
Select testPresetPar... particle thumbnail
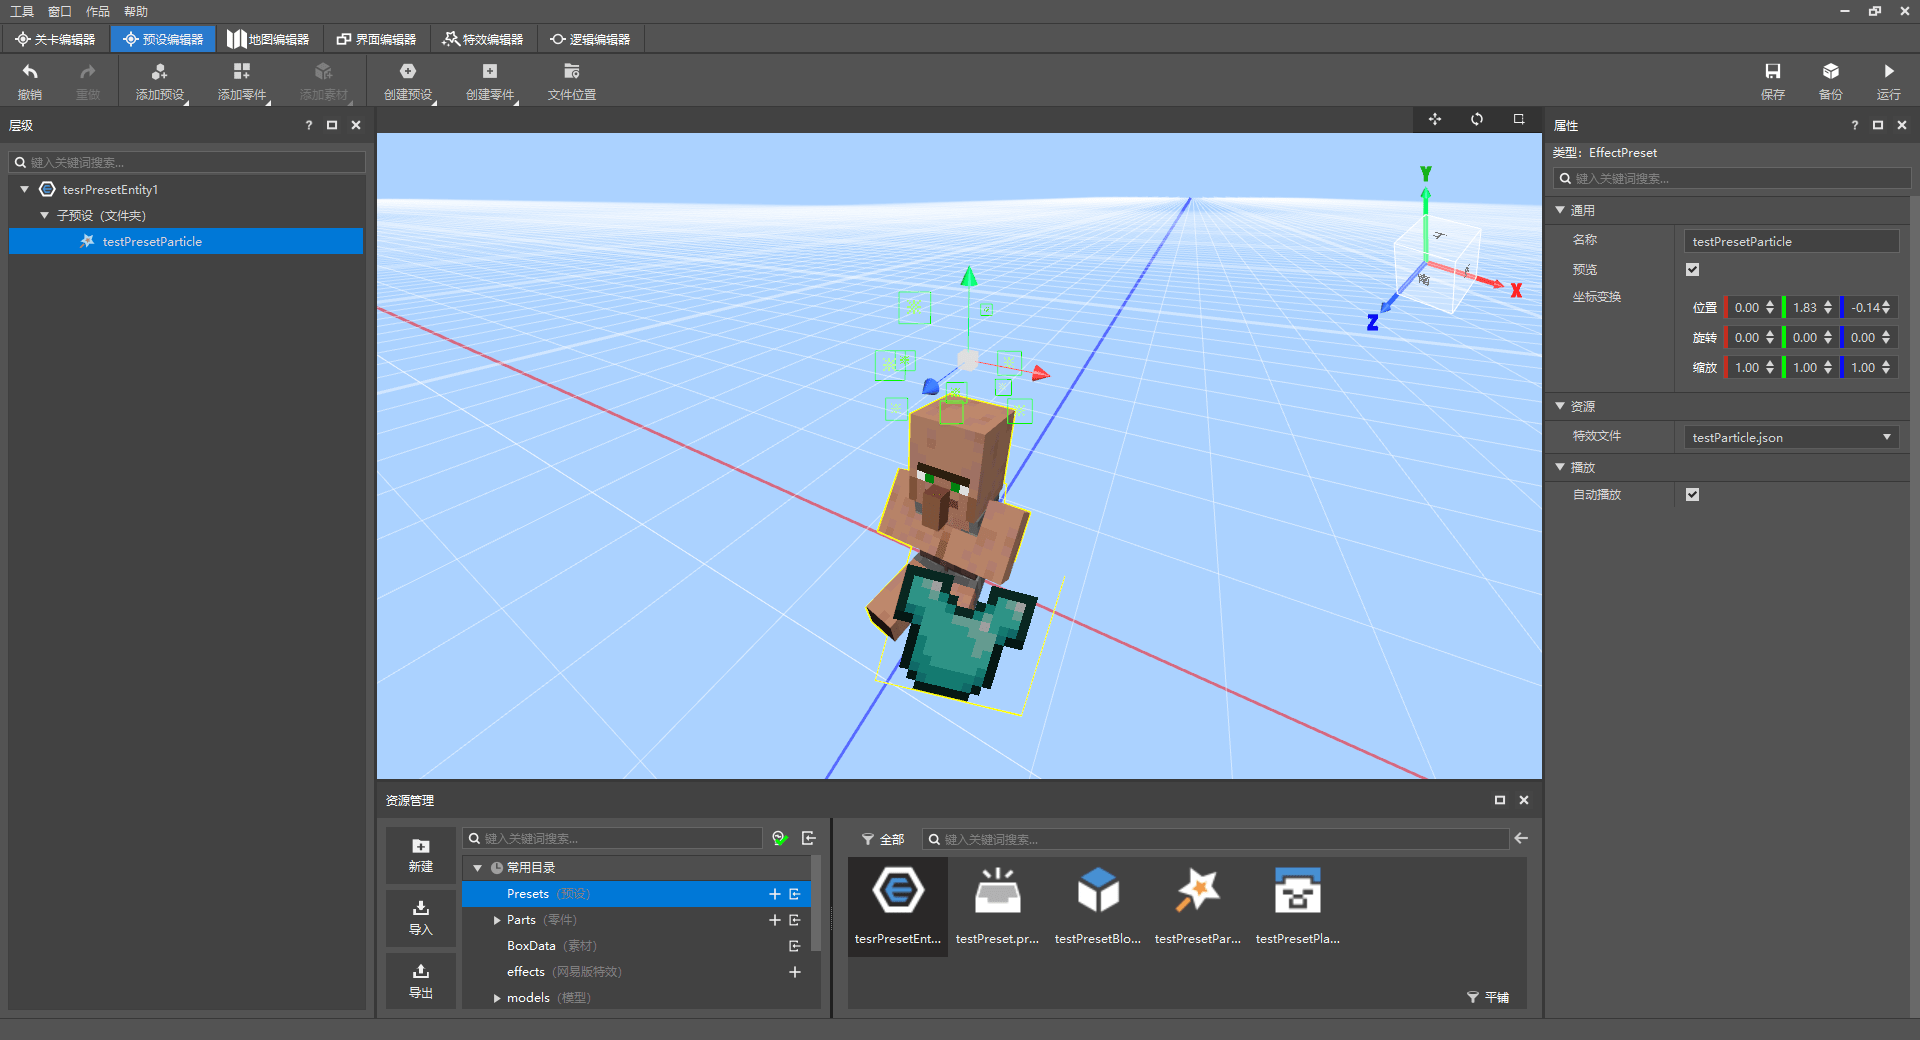(x=1198, y=906)
